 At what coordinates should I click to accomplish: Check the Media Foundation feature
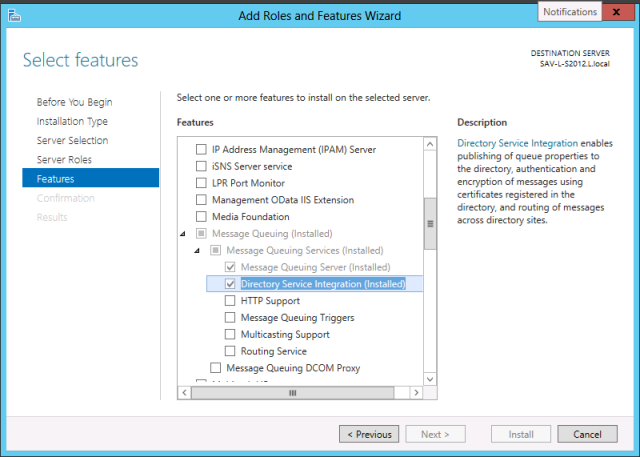tap(201, 216)
